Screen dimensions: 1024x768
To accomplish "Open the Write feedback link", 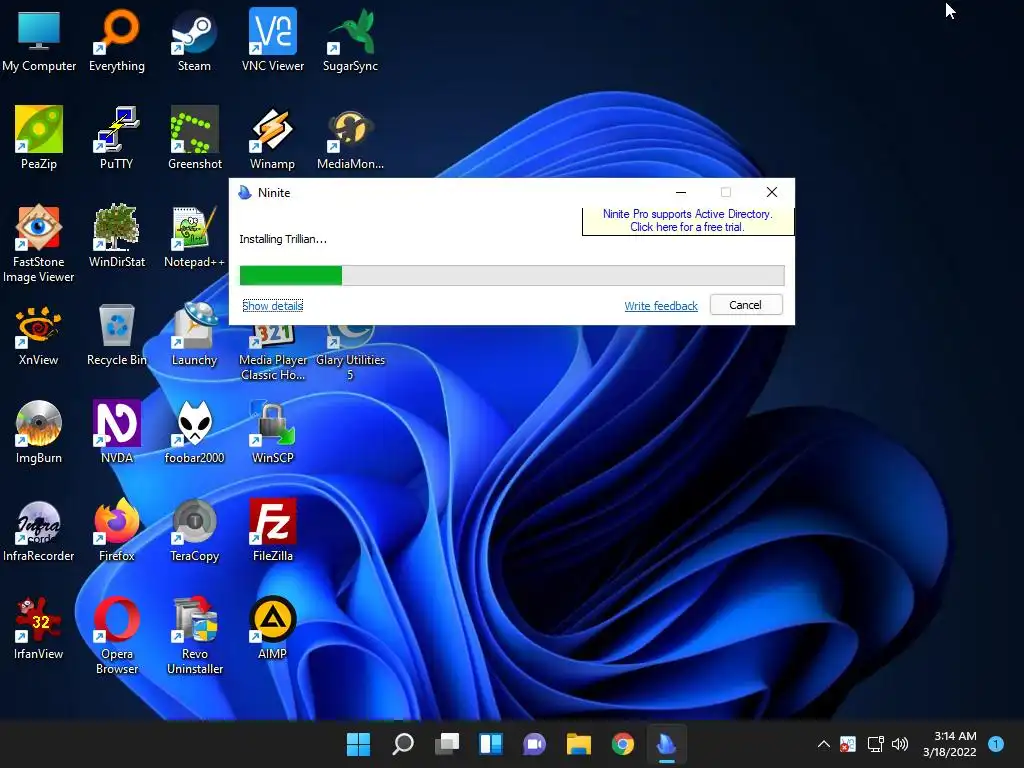I will click(x=661, y=306).
